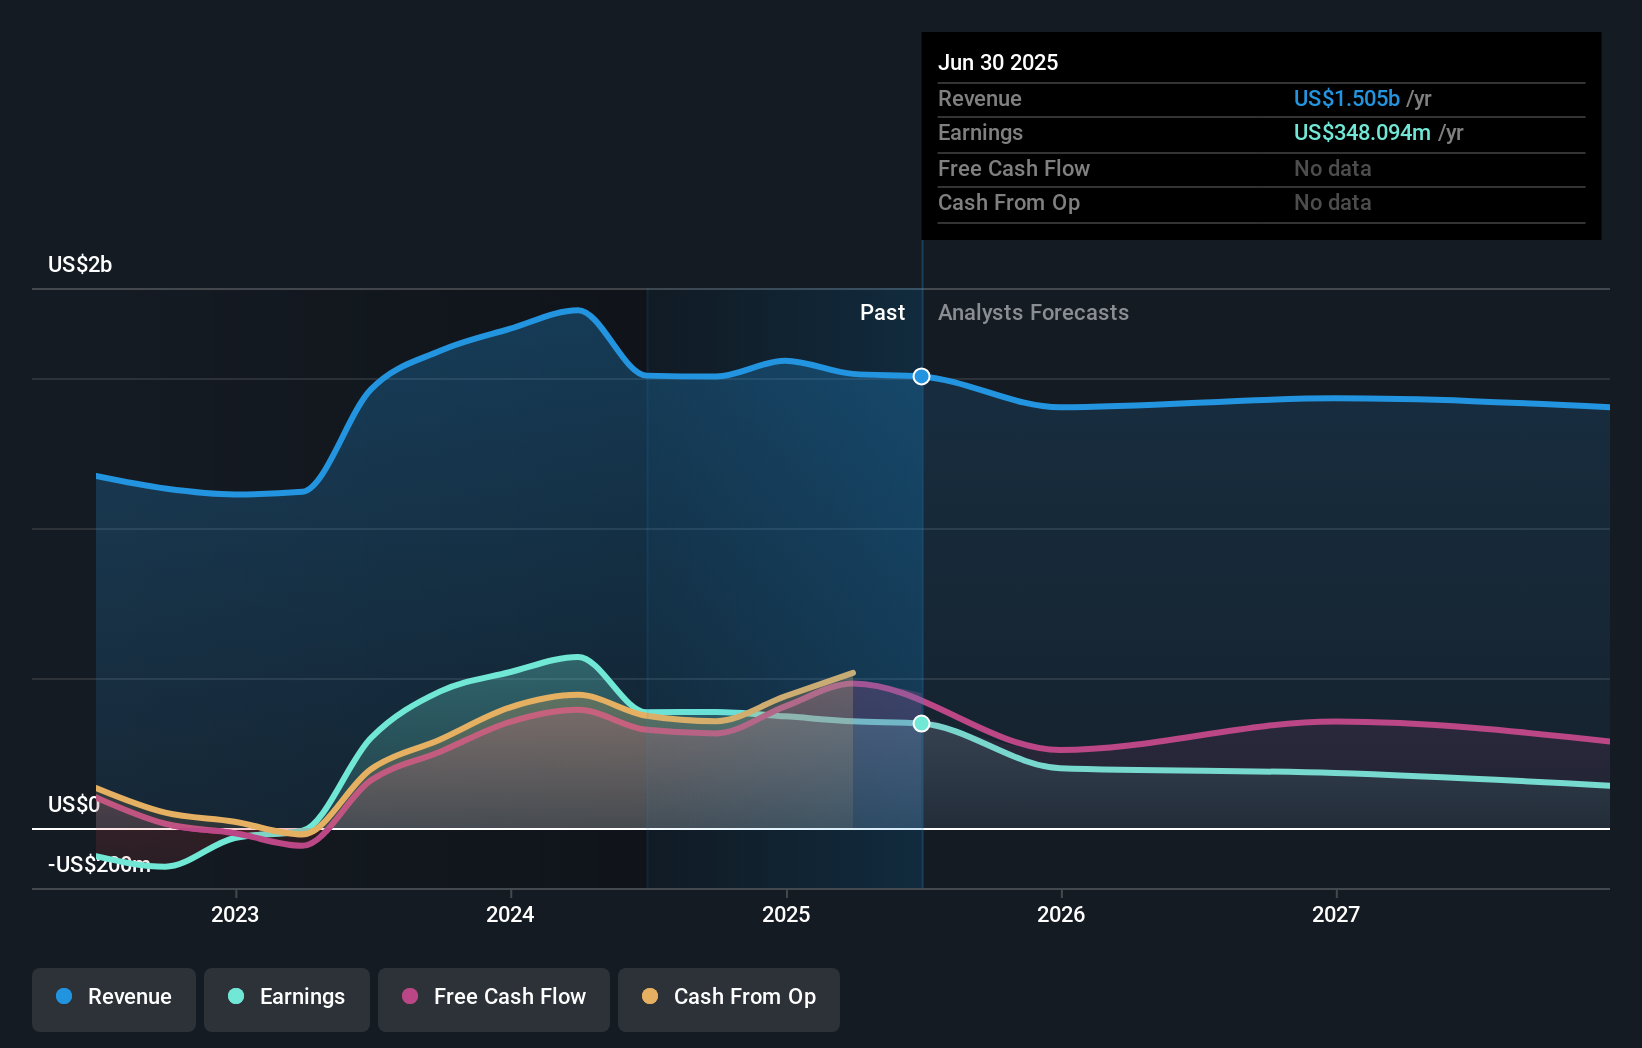Select the Earnings data point at Jun 2025
This screenshot has height=1048, width=1642.
[x=922, y=723]
